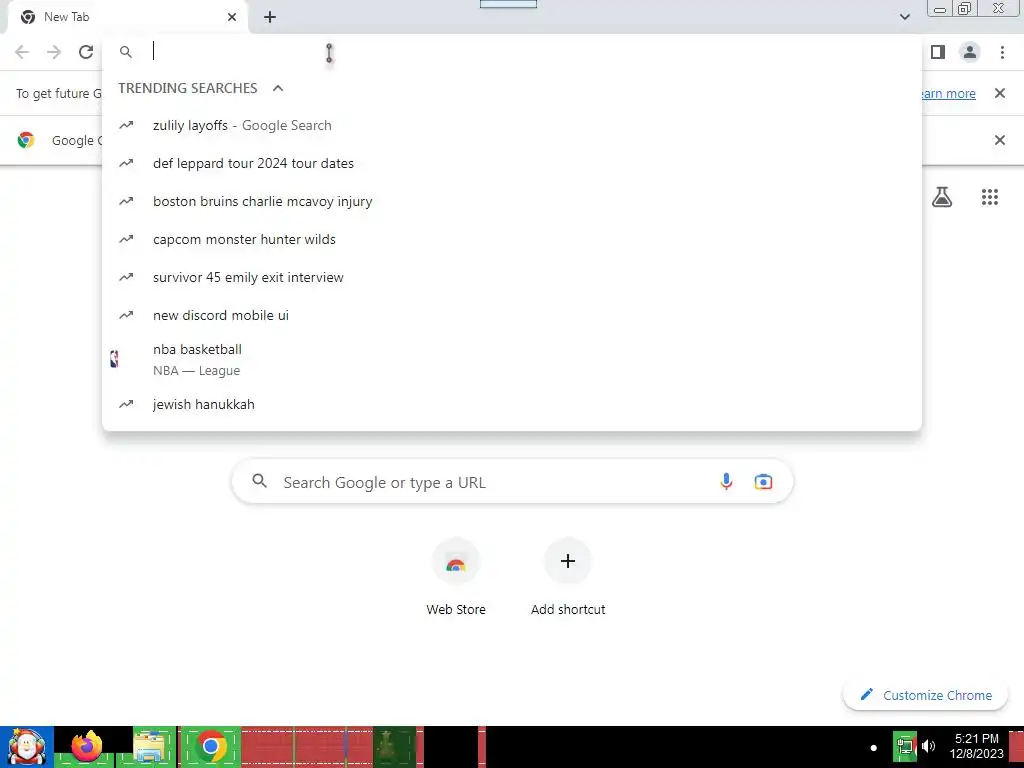Collapse the Trending Searches section
Screen dimensions: 1024x768
(278, 88)
